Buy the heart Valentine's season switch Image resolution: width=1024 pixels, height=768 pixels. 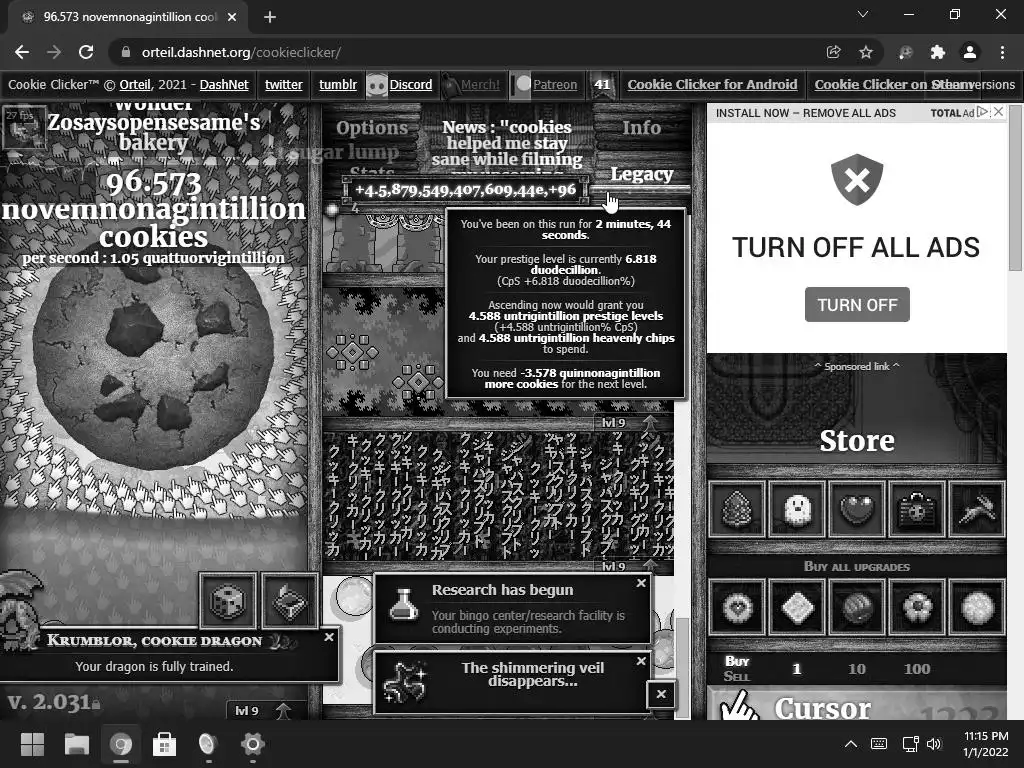point(857,509)
